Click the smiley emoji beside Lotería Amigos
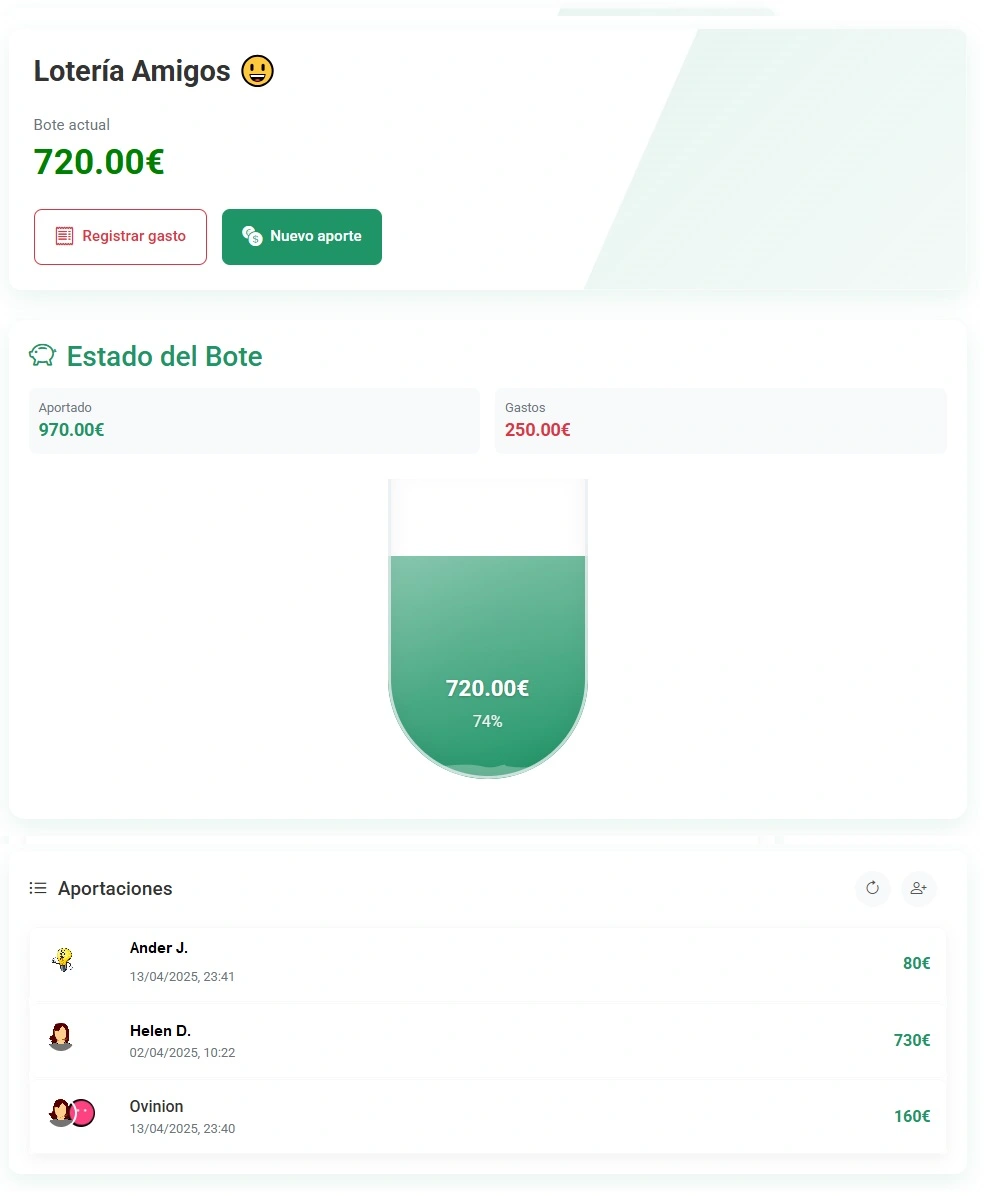 pos(257,71)
